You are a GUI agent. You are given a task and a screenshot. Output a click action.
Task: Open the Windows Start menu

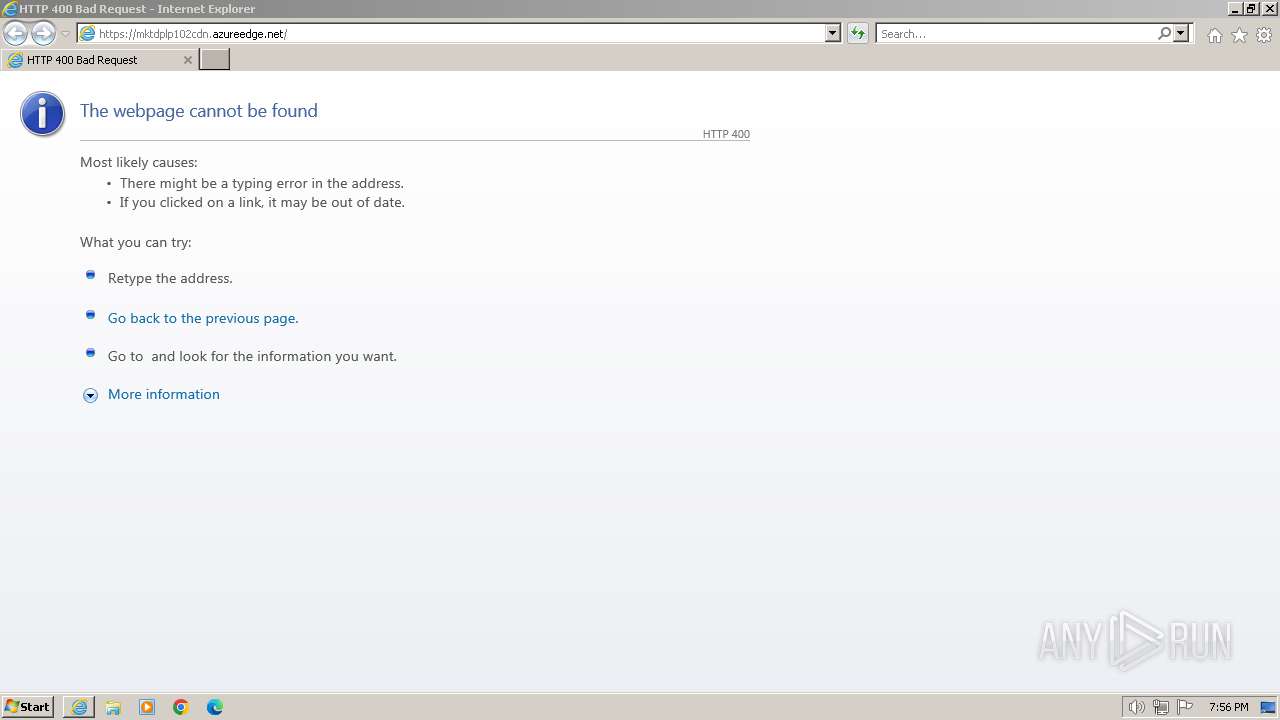click(x=28, y=707)
